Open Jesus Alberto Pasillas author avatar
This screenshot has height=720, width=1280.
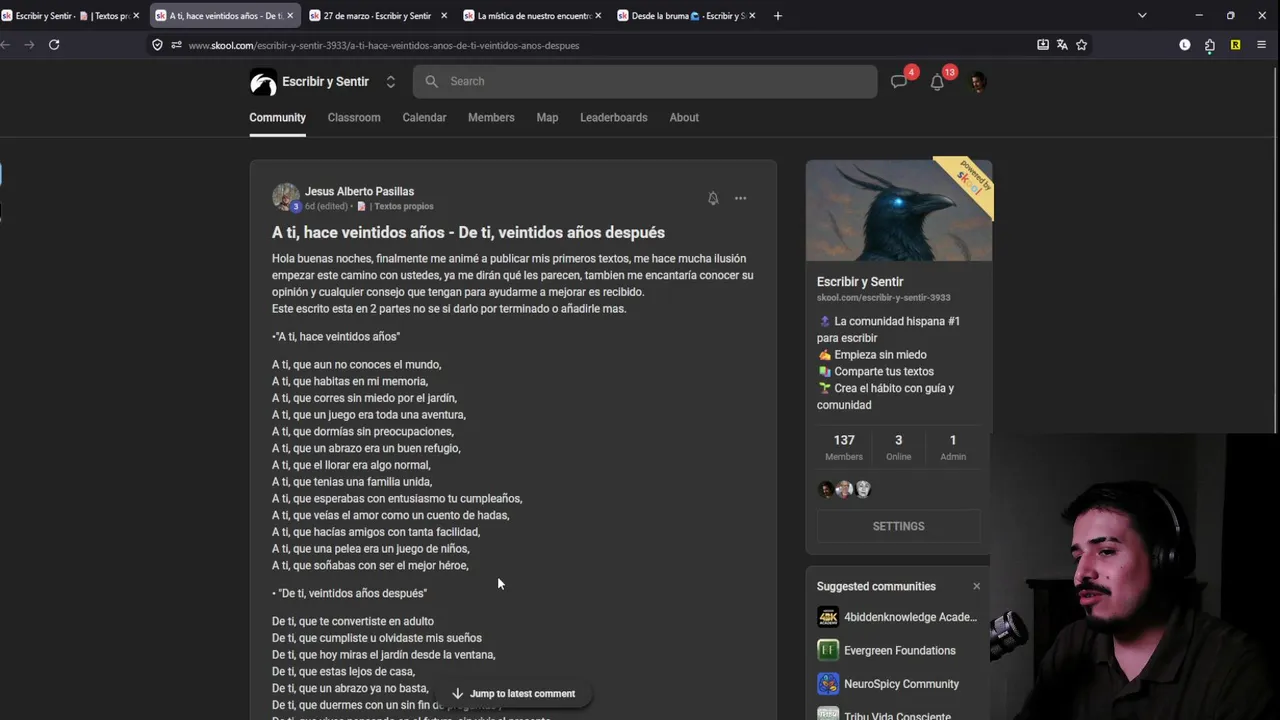(x=286, y=197)
